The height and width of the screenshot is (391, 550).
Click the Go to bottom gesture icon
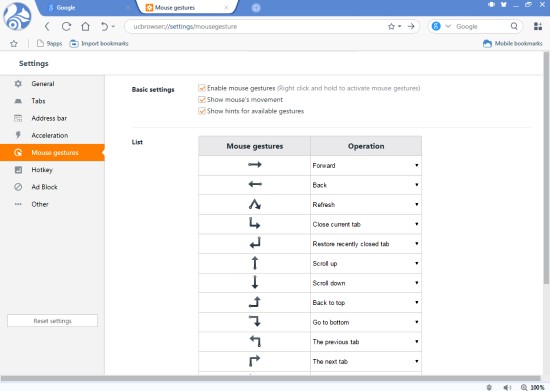pyautogui.click(x=255, y=321)
